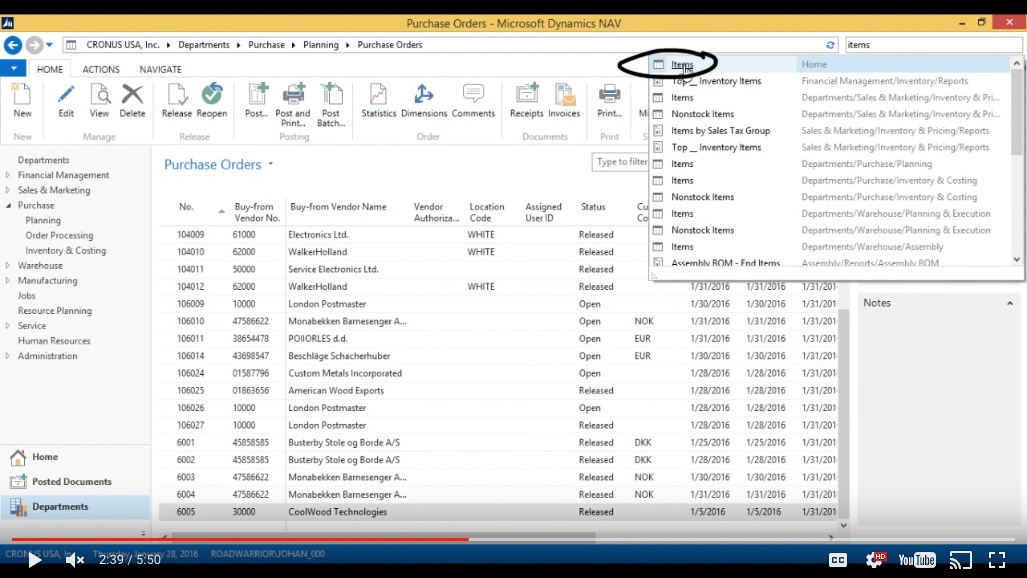Select Human Resources in the tree
Viewport: 1027px width, 578px height.
pyautogui.click(x=54, y=341)
